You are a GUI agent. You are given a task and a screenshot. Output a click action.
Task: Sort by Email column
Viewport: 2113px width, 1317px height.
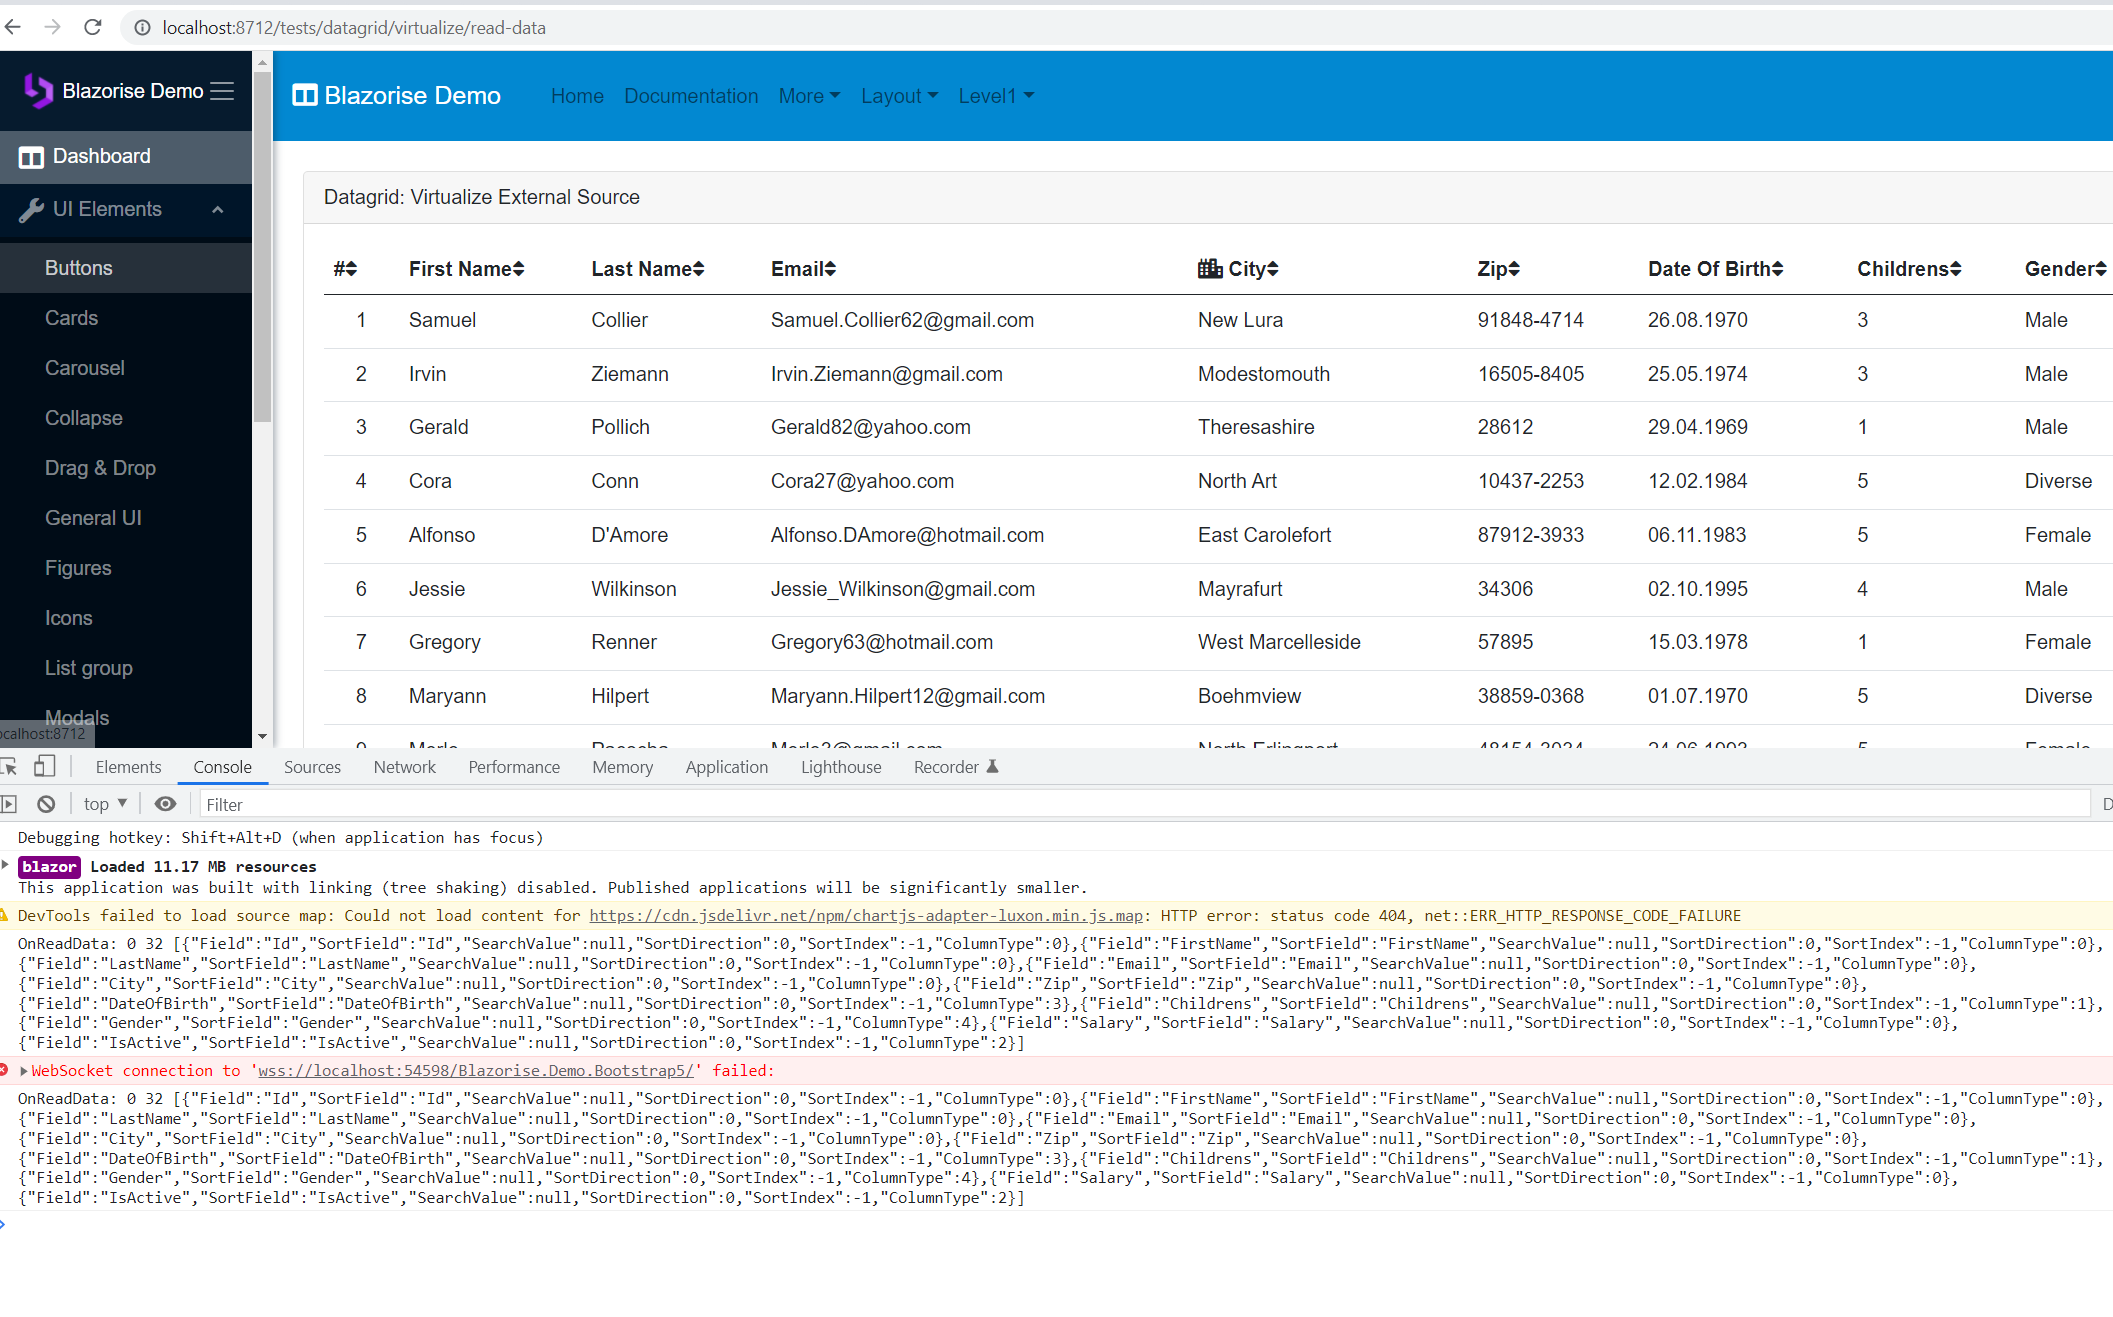803,269
